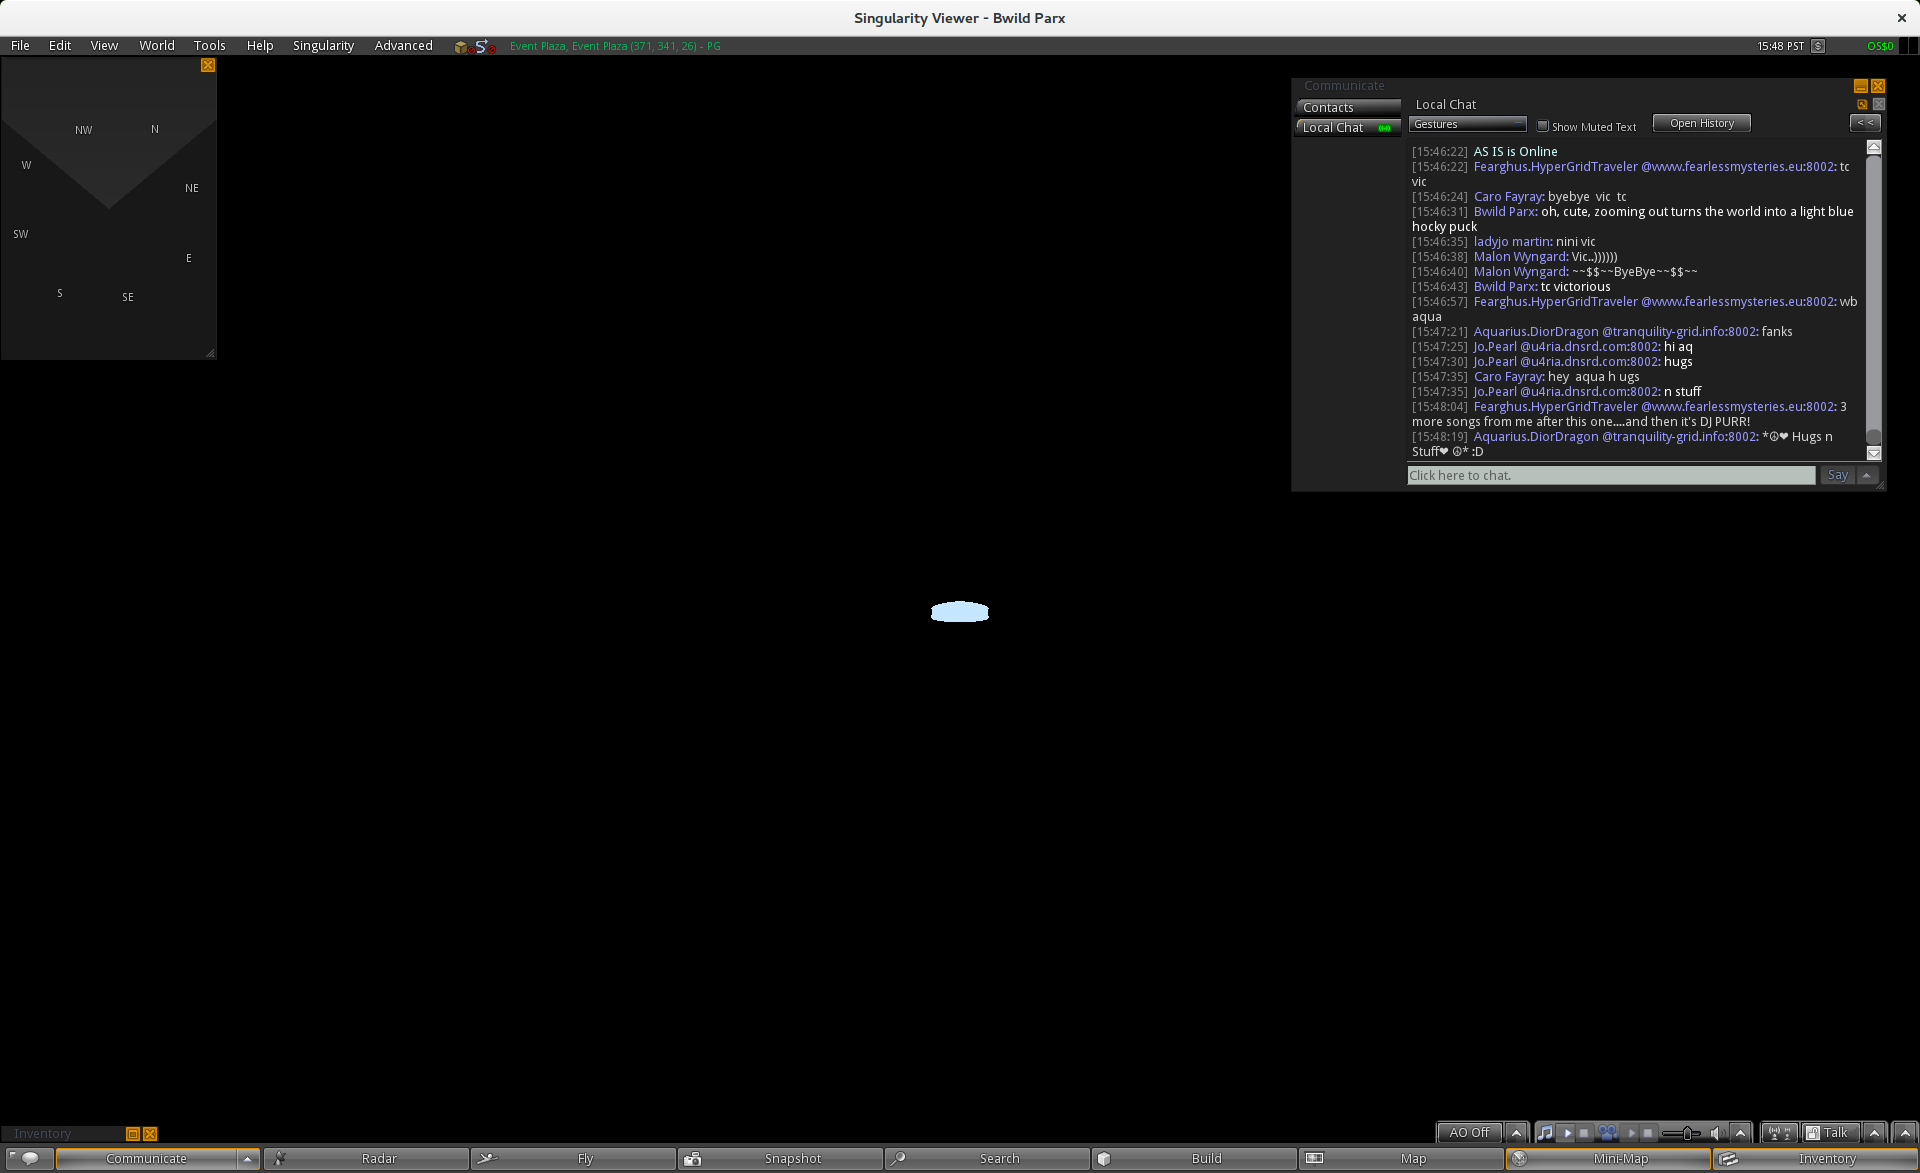The width and height of the screenshot is (1920, 1173).
Task: Click the Talk button
Action: 1830,1133
